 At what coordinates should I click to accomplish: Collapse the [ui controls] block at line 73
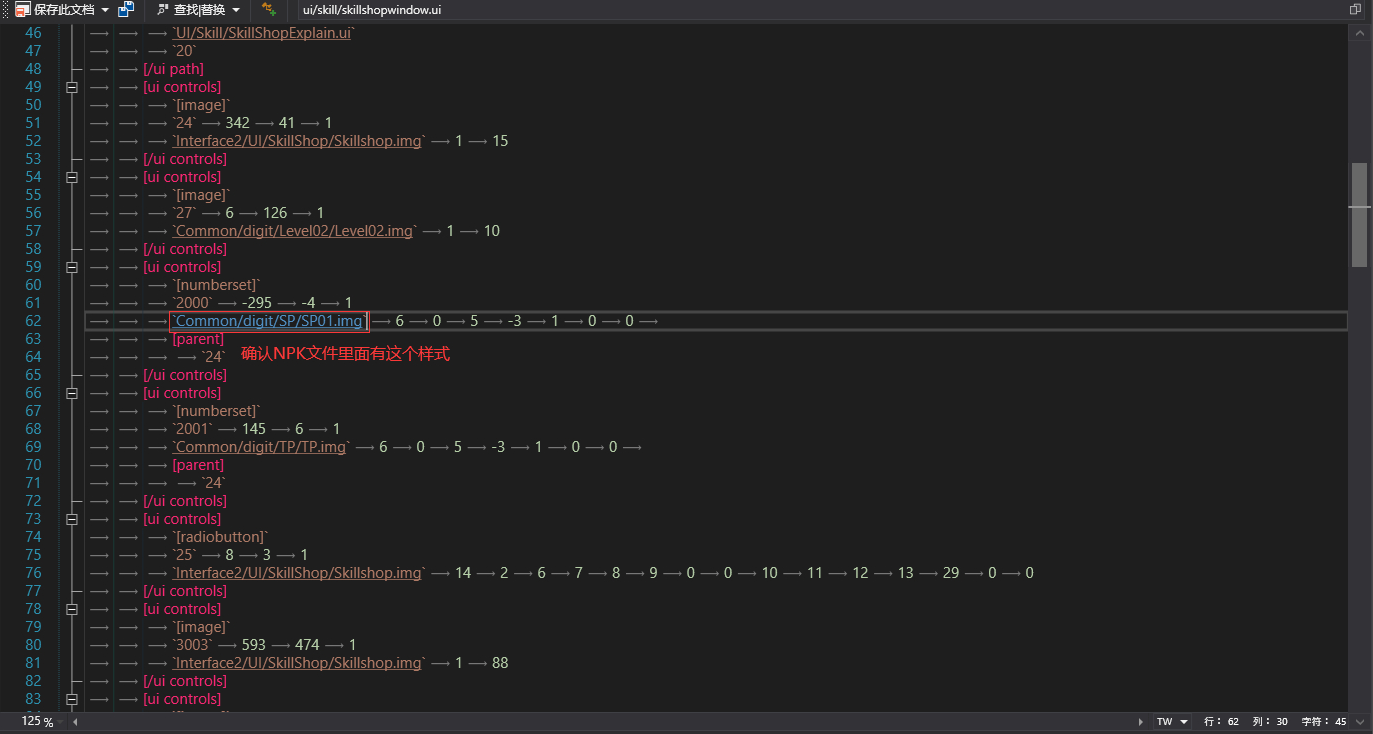(x=71, y=519)
